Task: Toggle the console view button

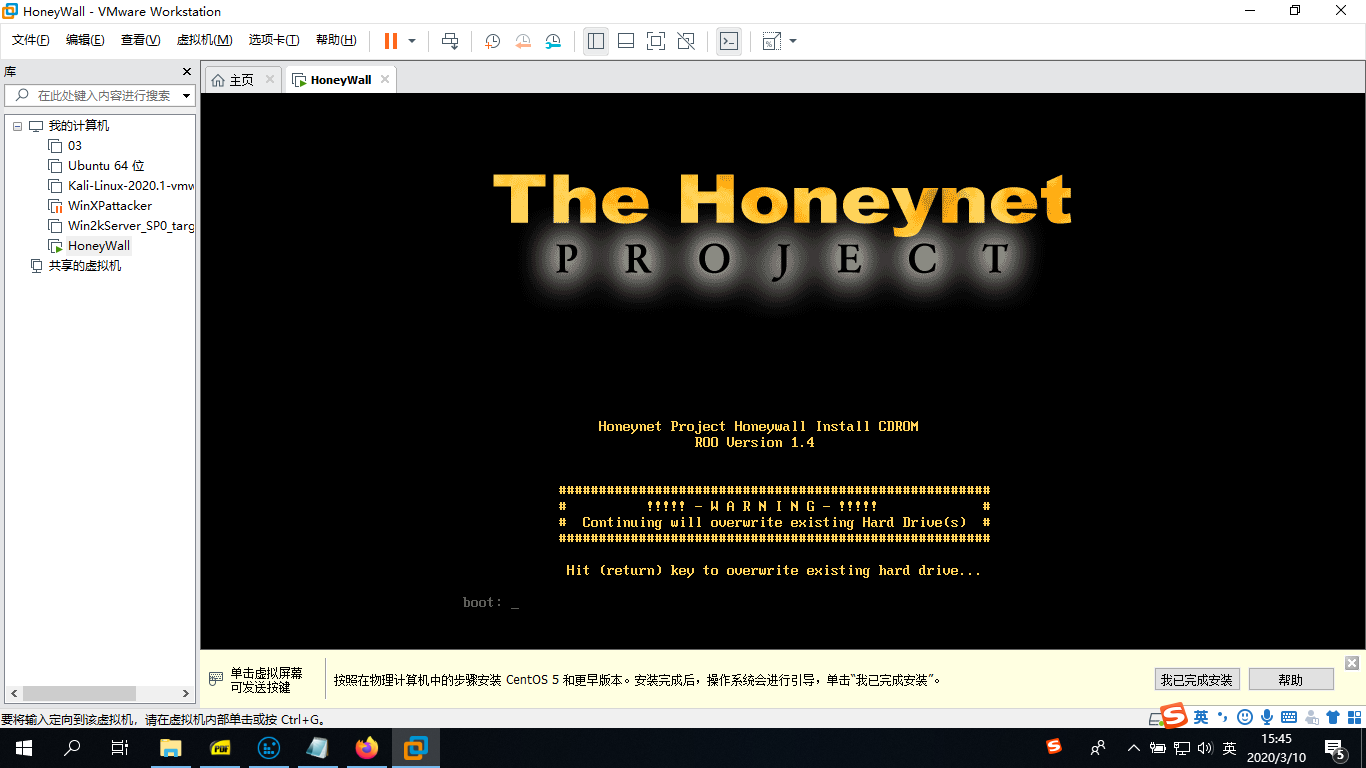Action: click(729, 41)
